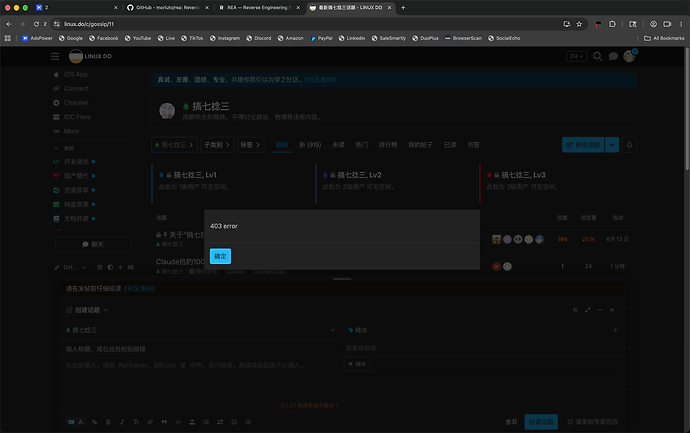This screenshot has height=433, width=690.
Task: Click 舍弃 to discard the draft
Action: coord(511,422)
